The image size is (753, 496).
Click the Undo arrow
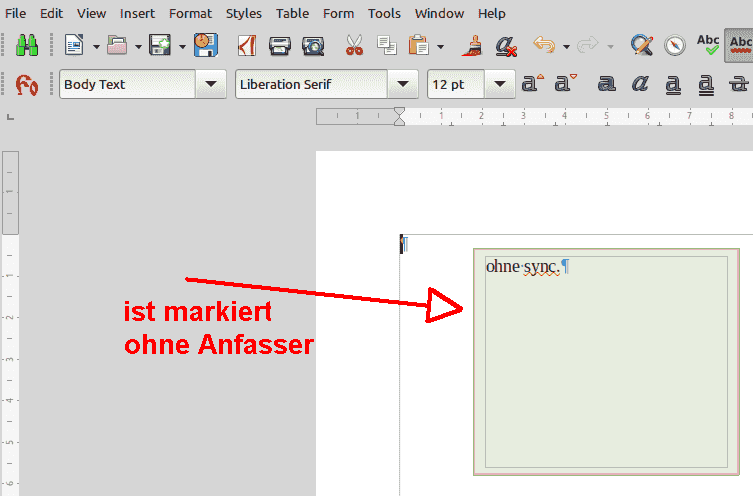tap(543, 45)
